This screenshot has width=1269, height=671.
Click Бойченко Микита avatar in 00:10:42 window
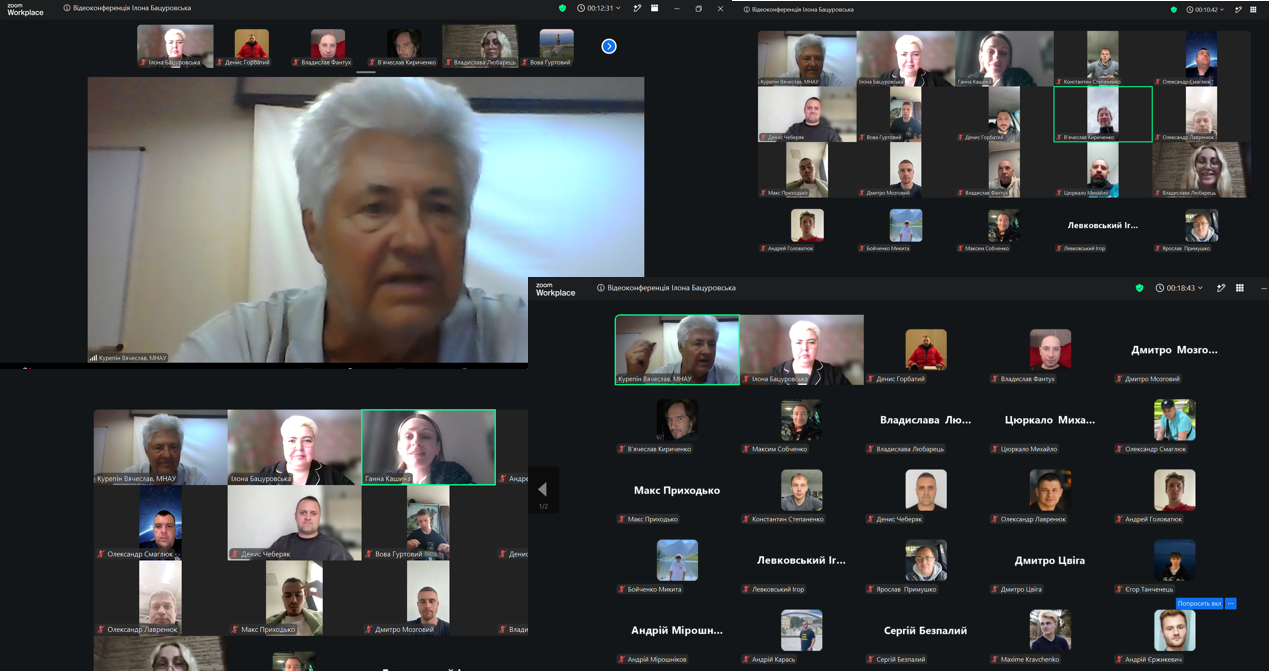click(906, 226)
